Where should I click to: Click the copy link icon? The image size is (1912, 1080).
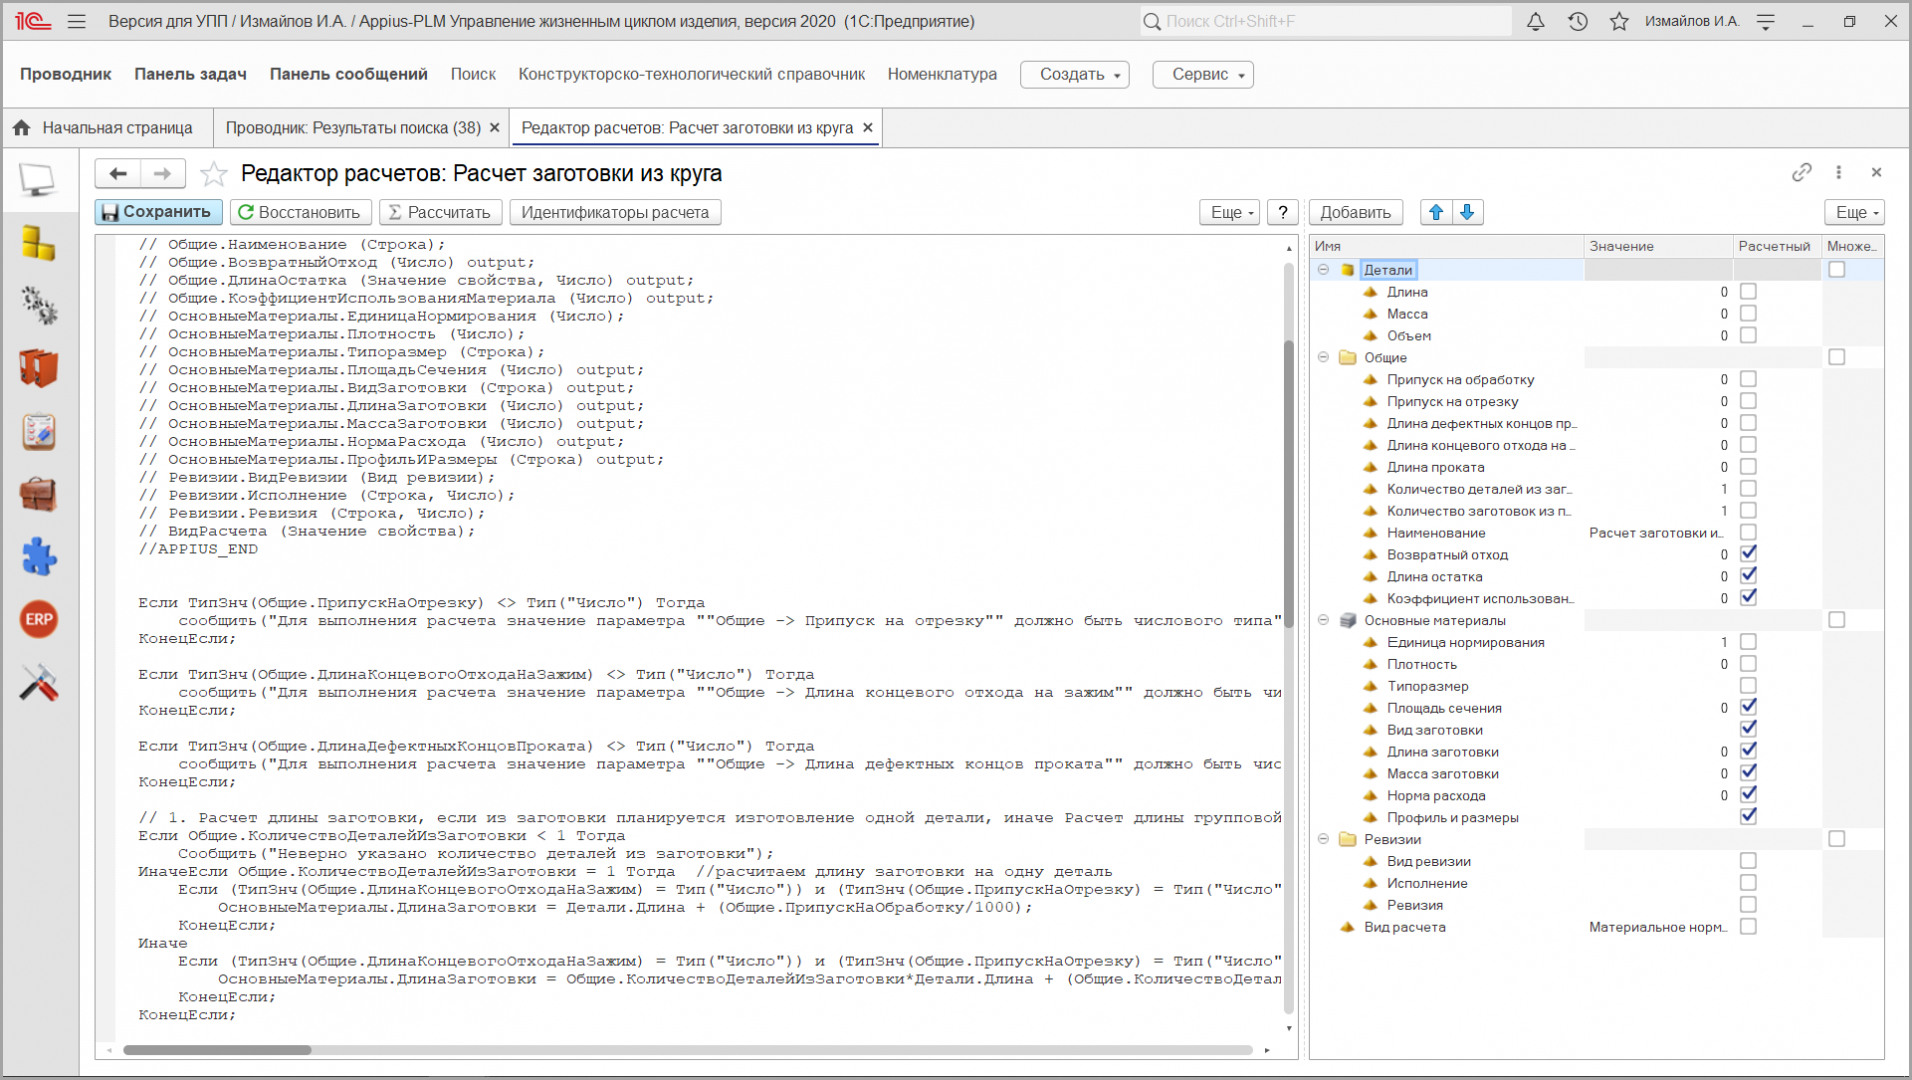pos(1801,172)
